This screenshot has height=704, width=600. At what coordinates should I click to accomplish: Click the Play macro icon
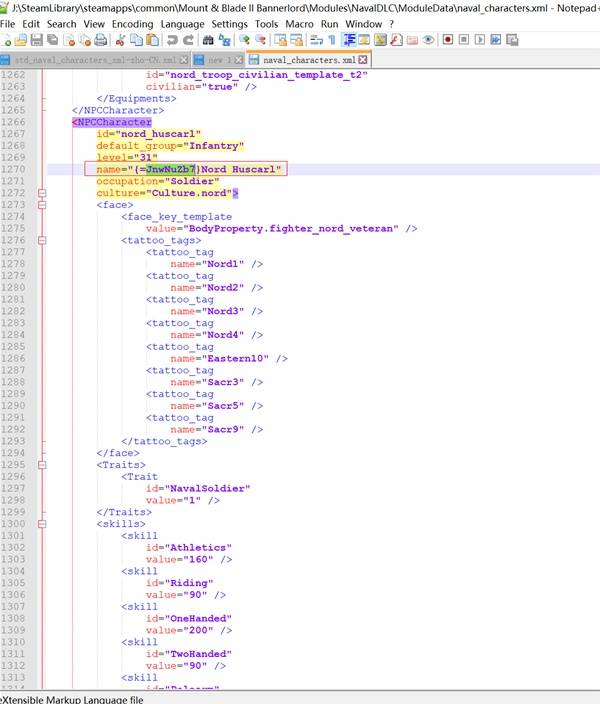[x=482, y=40]
